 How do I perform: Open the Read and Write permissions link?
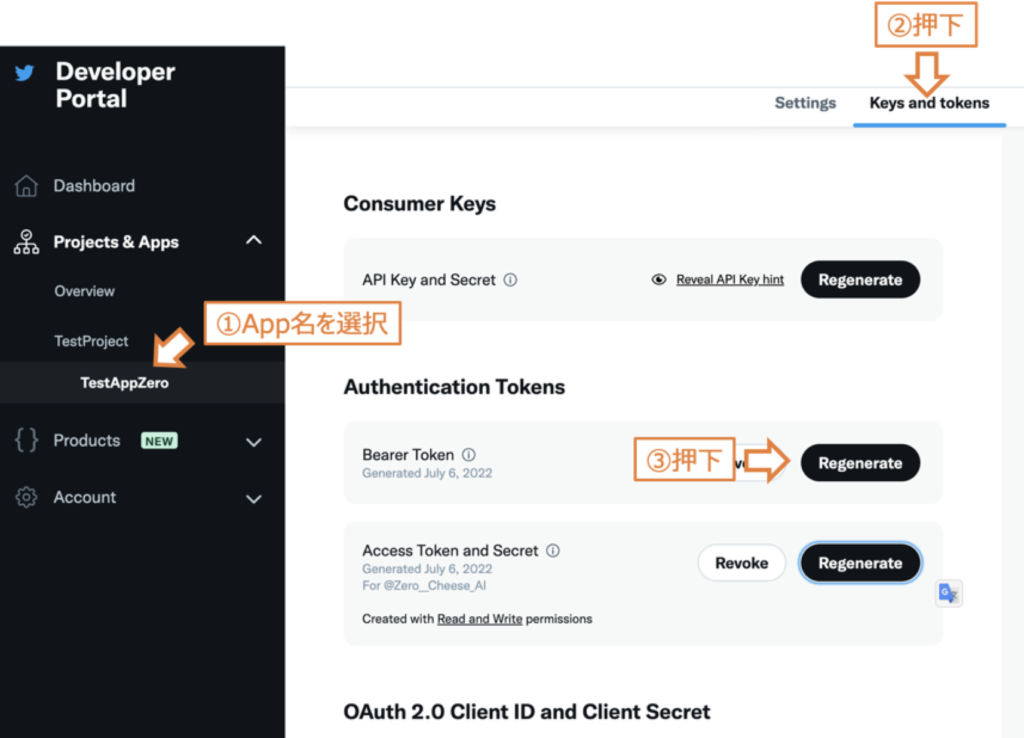479,619
